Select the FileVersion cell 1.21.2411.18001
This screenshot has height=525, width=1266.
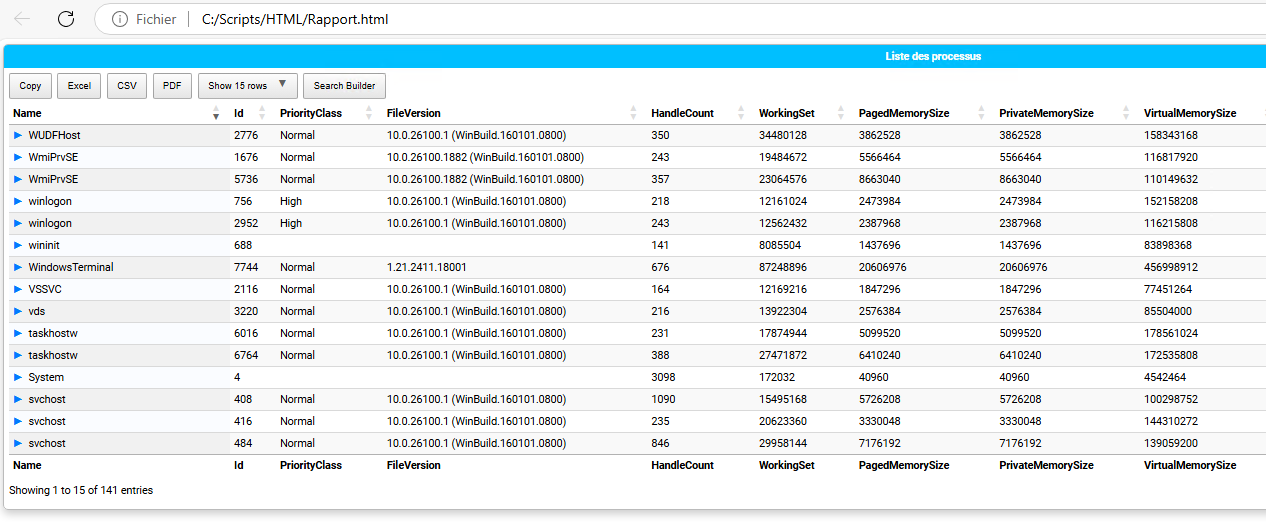point(427,267)
